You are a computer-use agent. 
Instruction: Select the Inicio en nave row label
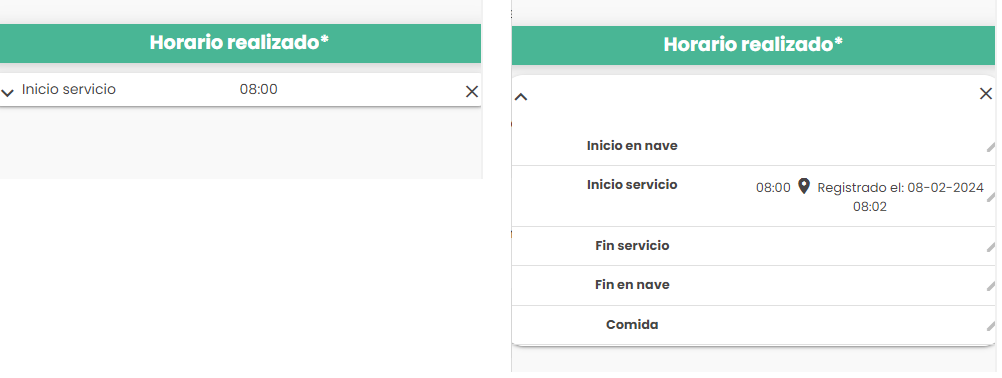(x=632, y=146)
